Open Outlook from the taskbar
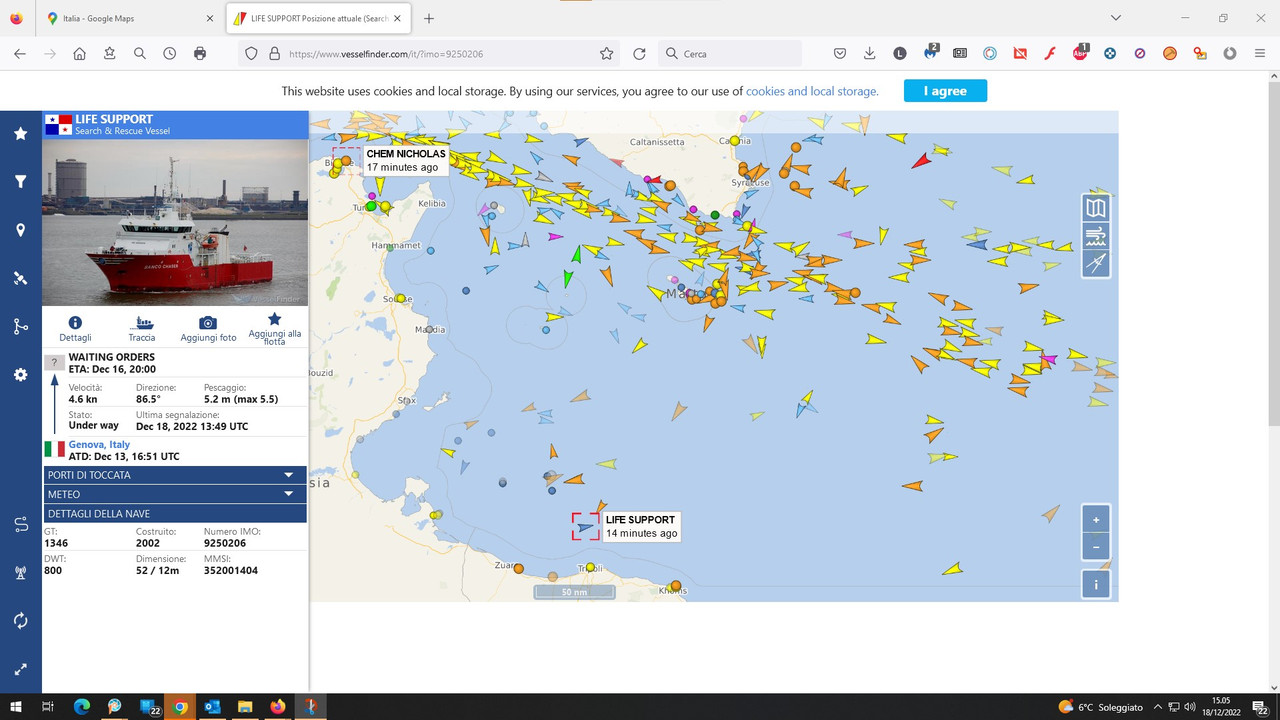The height and width of the screenshot is (720, 1280). (x=212, y=707)
